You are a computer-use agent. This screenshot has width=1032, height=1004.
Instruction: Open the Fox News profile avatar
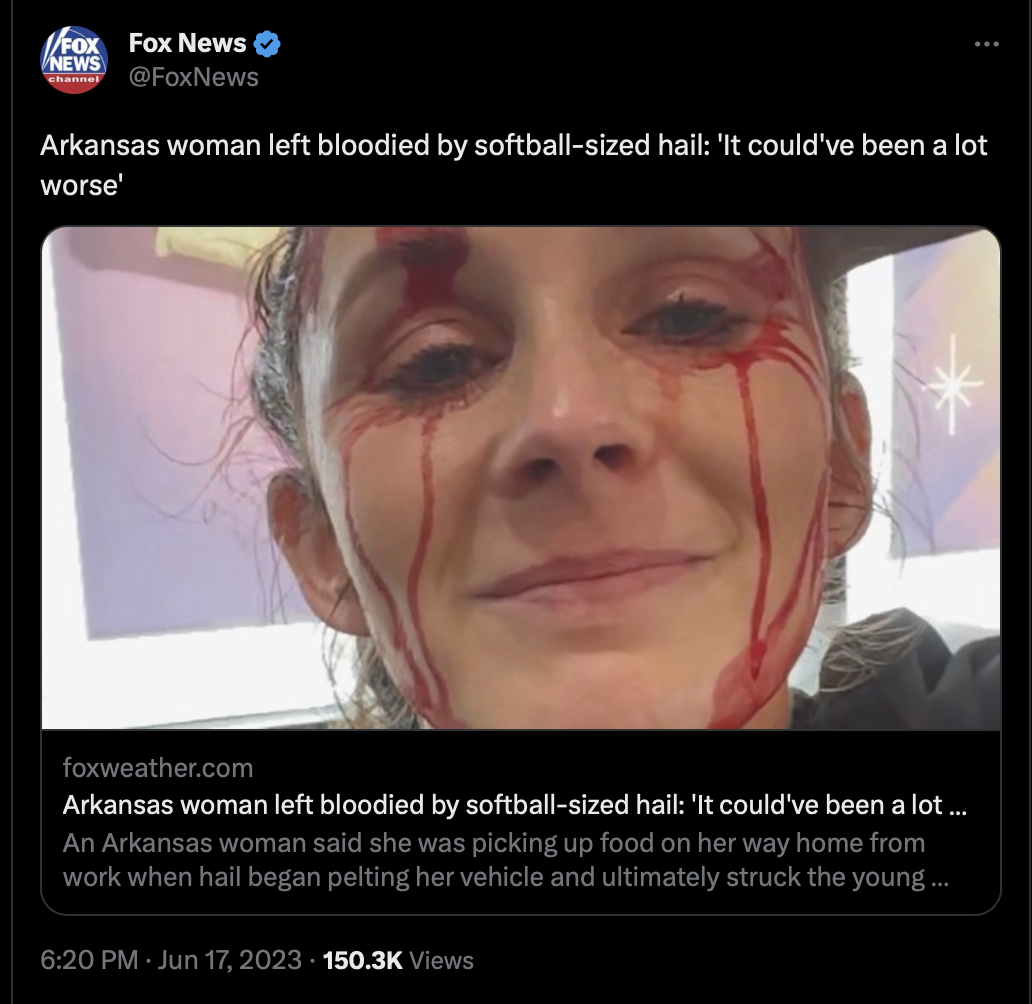coord(74,60)
